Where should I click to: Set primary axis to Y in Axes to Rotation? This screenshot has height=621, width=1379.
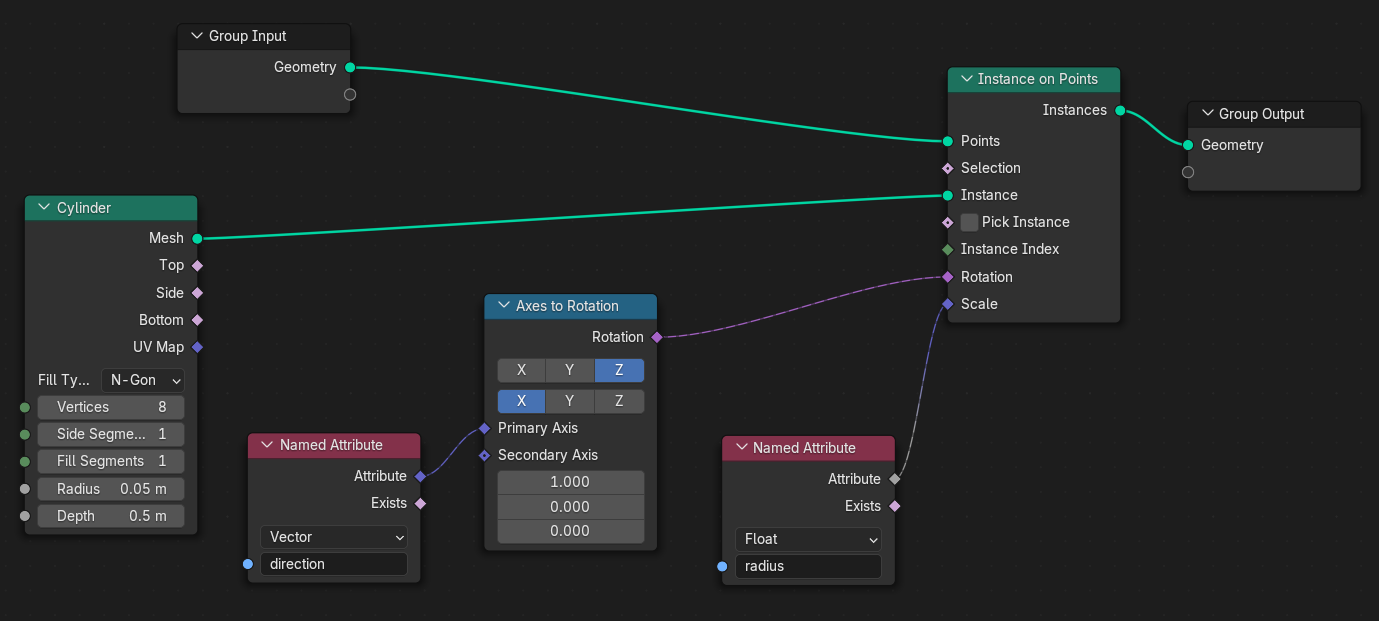[570, 370]
